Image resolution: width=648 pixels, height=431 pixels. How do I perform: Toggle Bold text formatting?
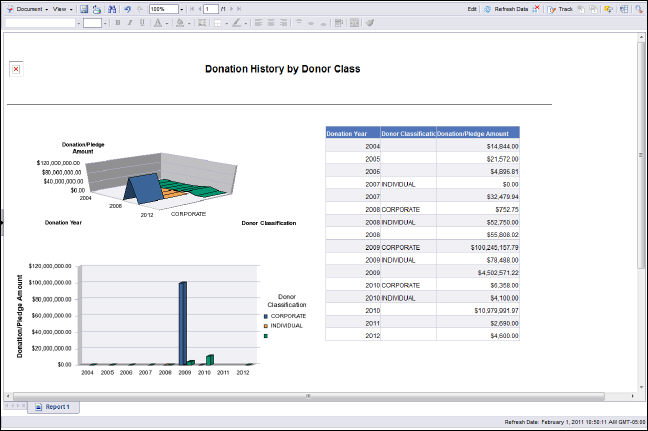click(x=117, y=22)
